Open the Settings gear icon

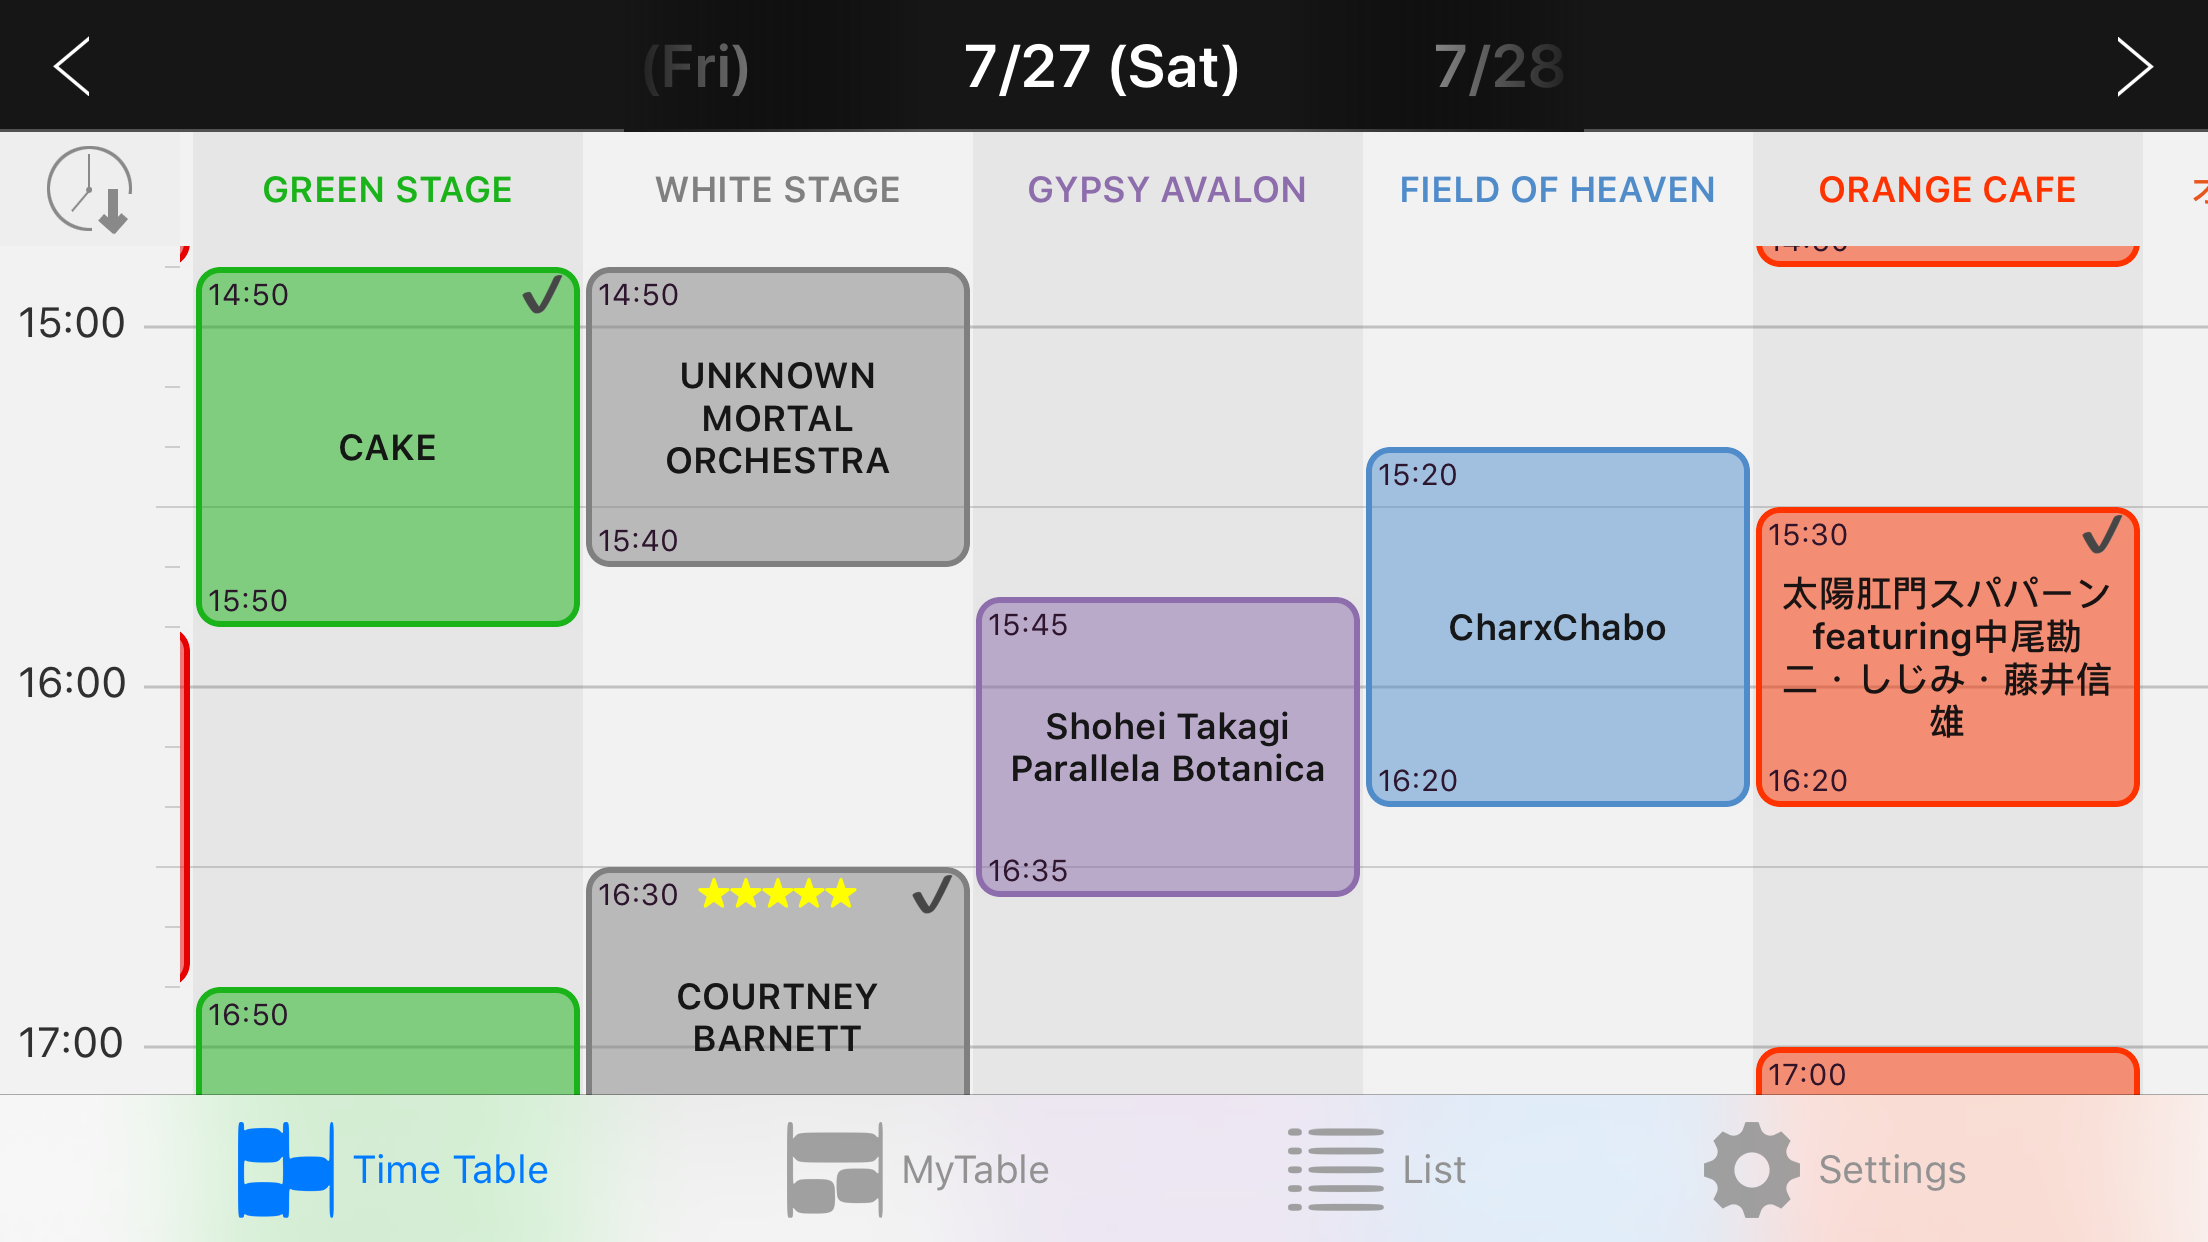1751,1169
